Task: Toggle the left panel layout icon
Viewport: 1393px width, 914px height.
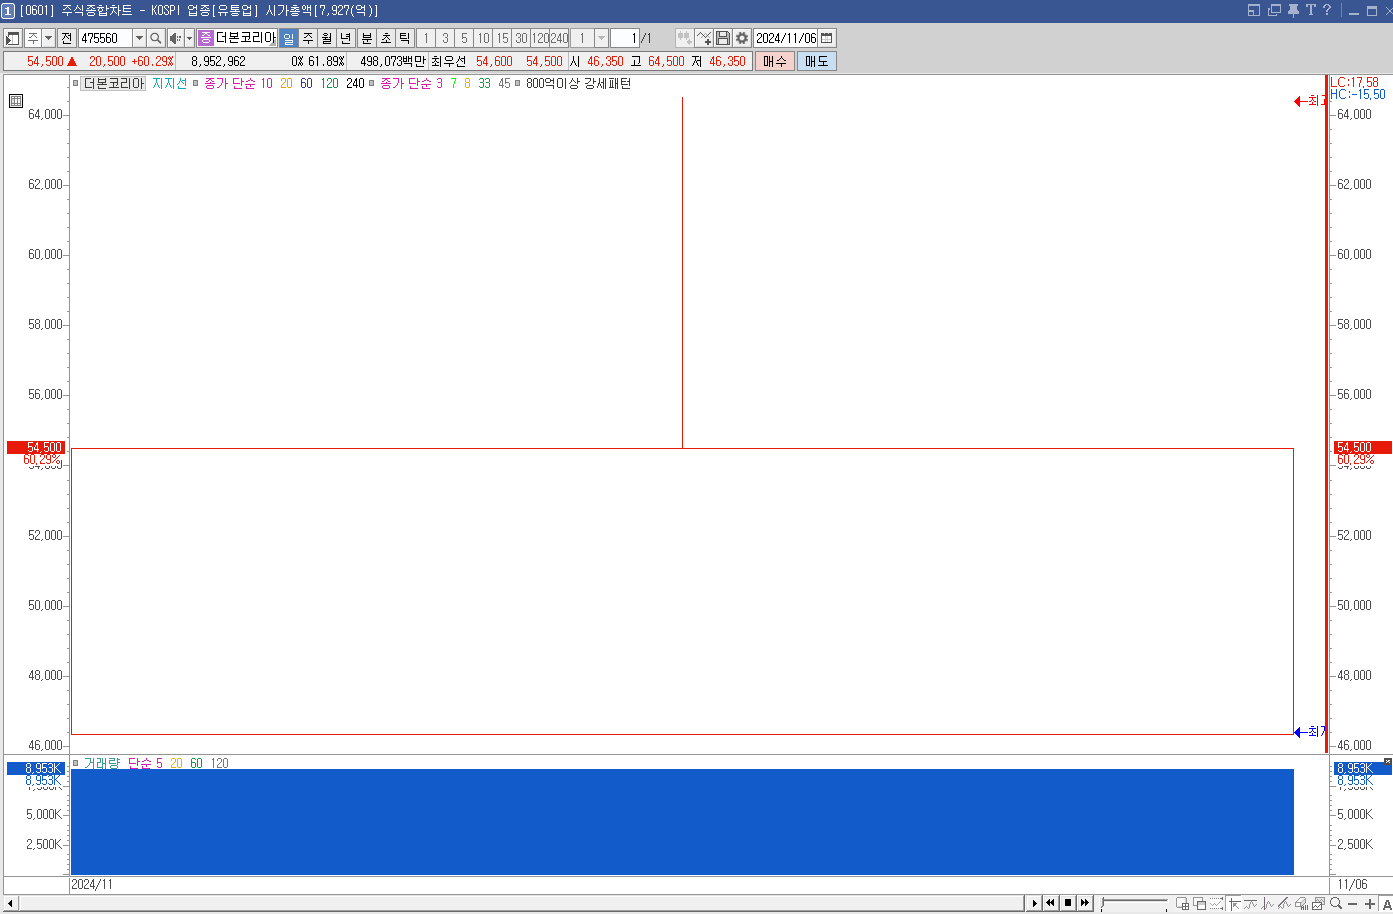Action: point(13,38)
